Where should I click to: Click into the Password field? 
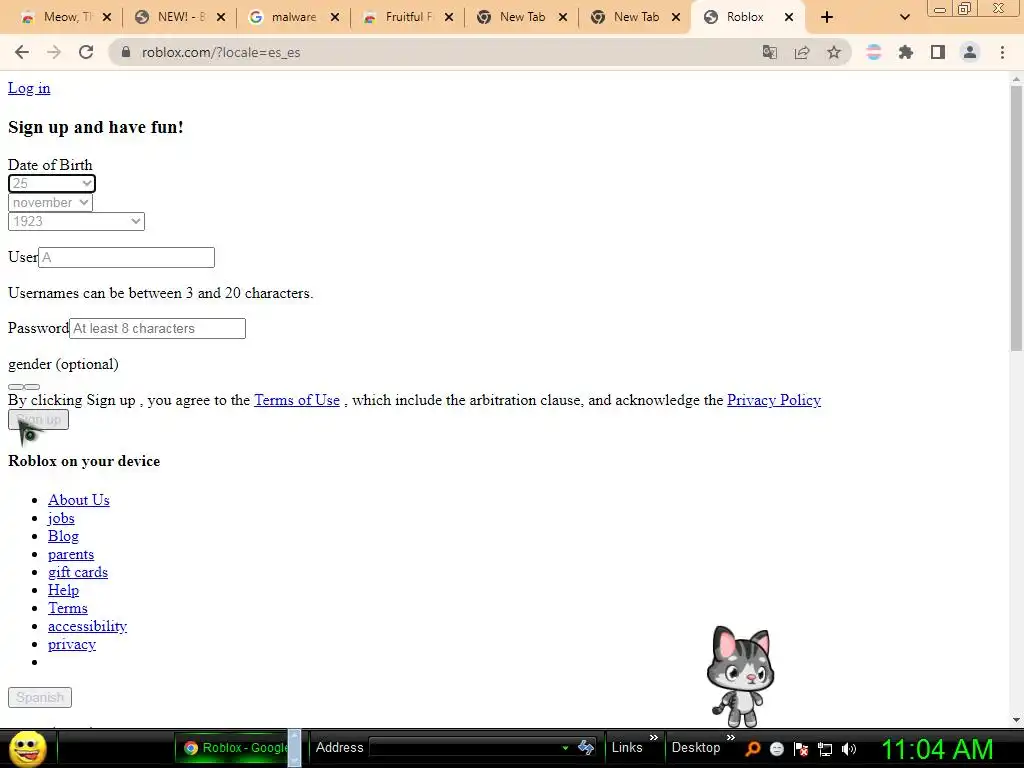pos(157,328)
